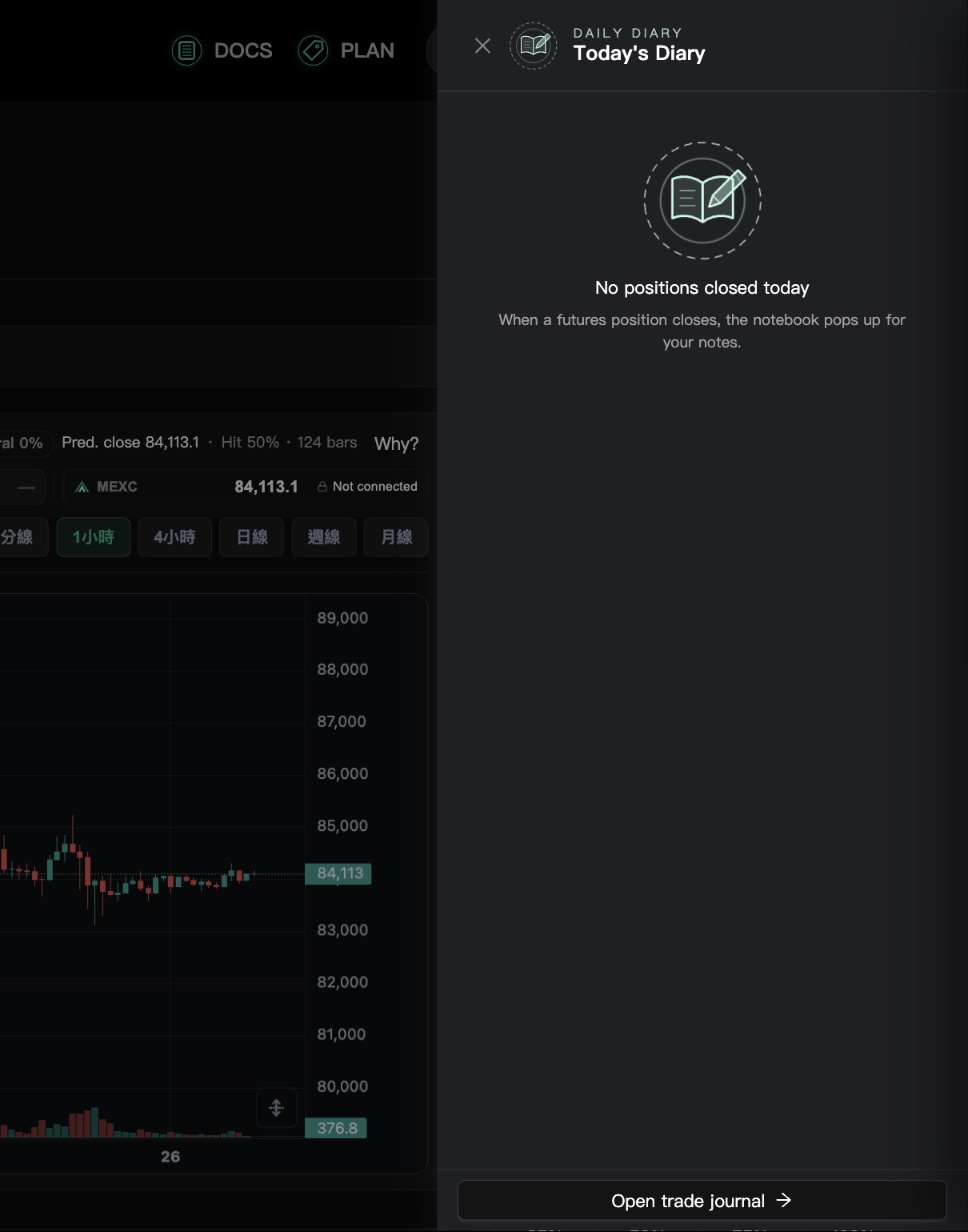Click the chart vertical auto-scale arrows icon
The height and width of the screenshot is (1232, 968).
pyautogui.click(x=276, y=1108)
